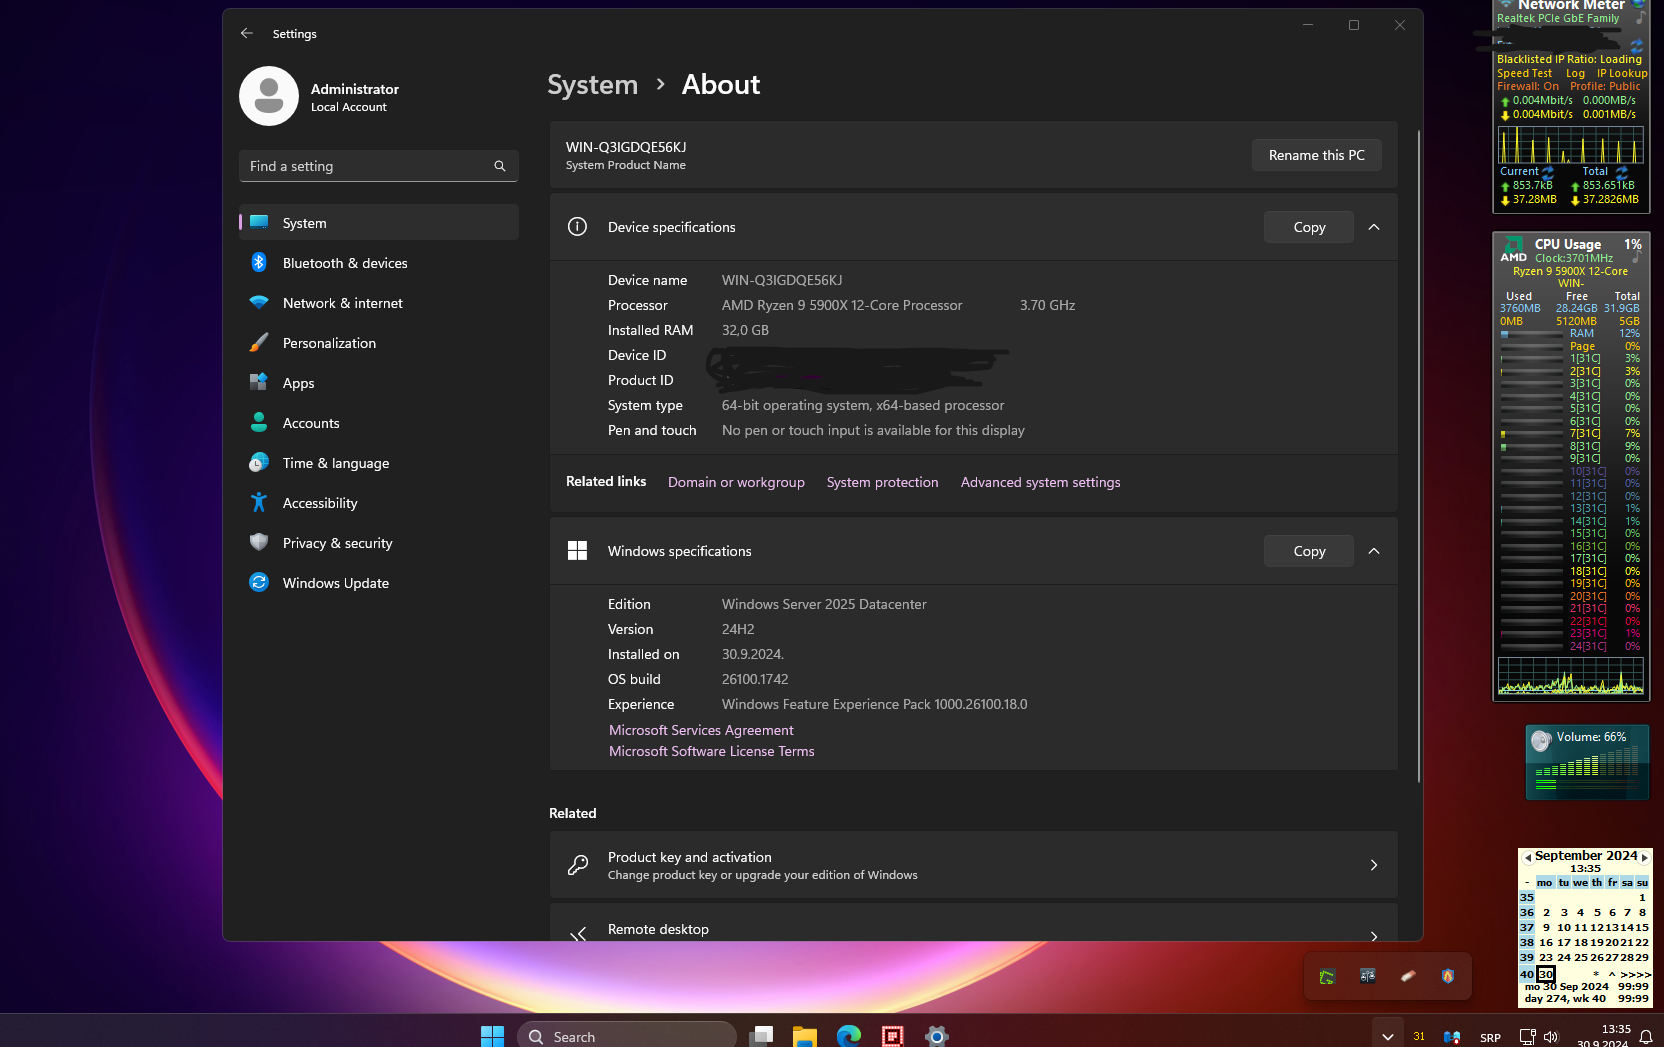Open the Domain or workgroup link
The width and height of the screenshot is (1664, 1047).
tap(736, 482)
